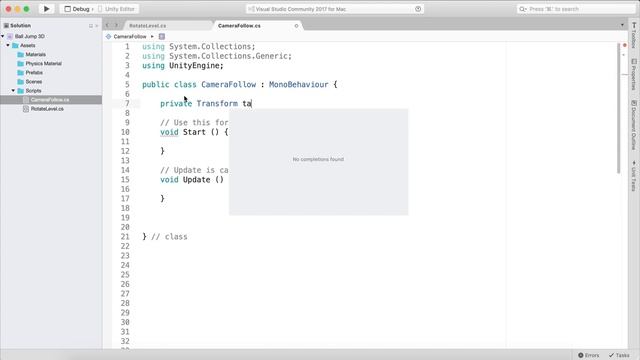Collapse the Assets folder
The width and height of the screenshot is (640, 360).
point(8,45)
